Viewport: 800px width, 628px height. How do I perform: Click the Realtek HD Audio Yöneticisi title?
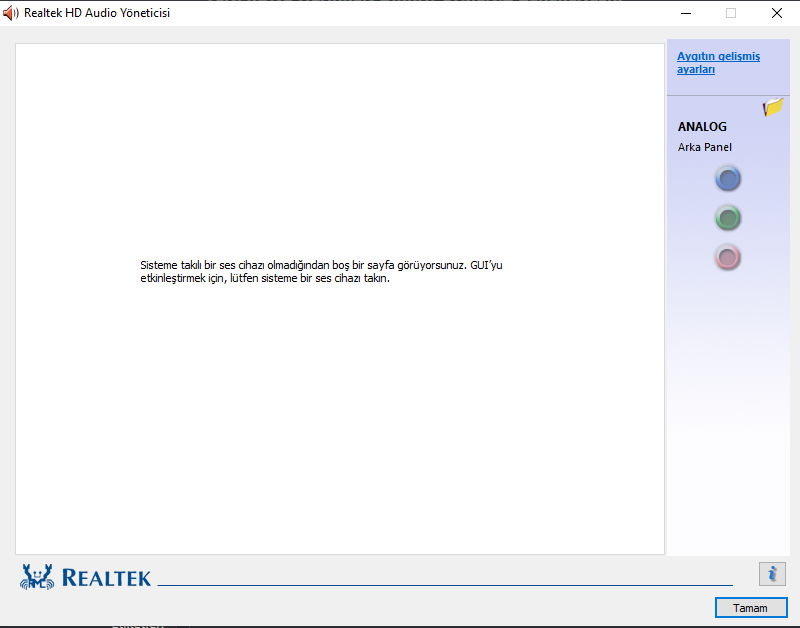97,13
